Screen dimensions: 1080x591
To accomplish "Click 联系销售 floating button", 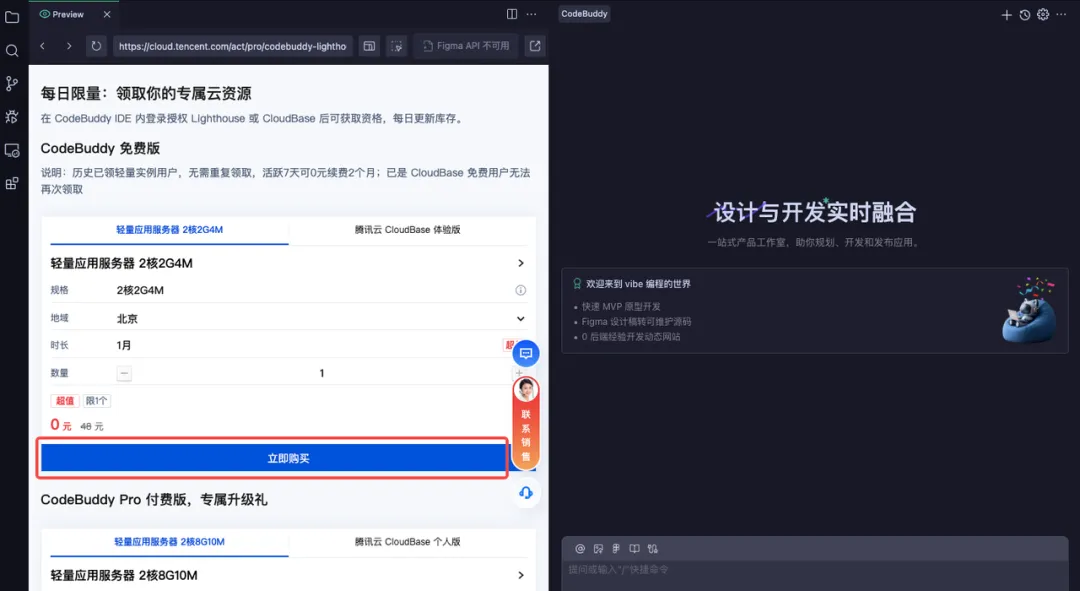I will 526,424.
